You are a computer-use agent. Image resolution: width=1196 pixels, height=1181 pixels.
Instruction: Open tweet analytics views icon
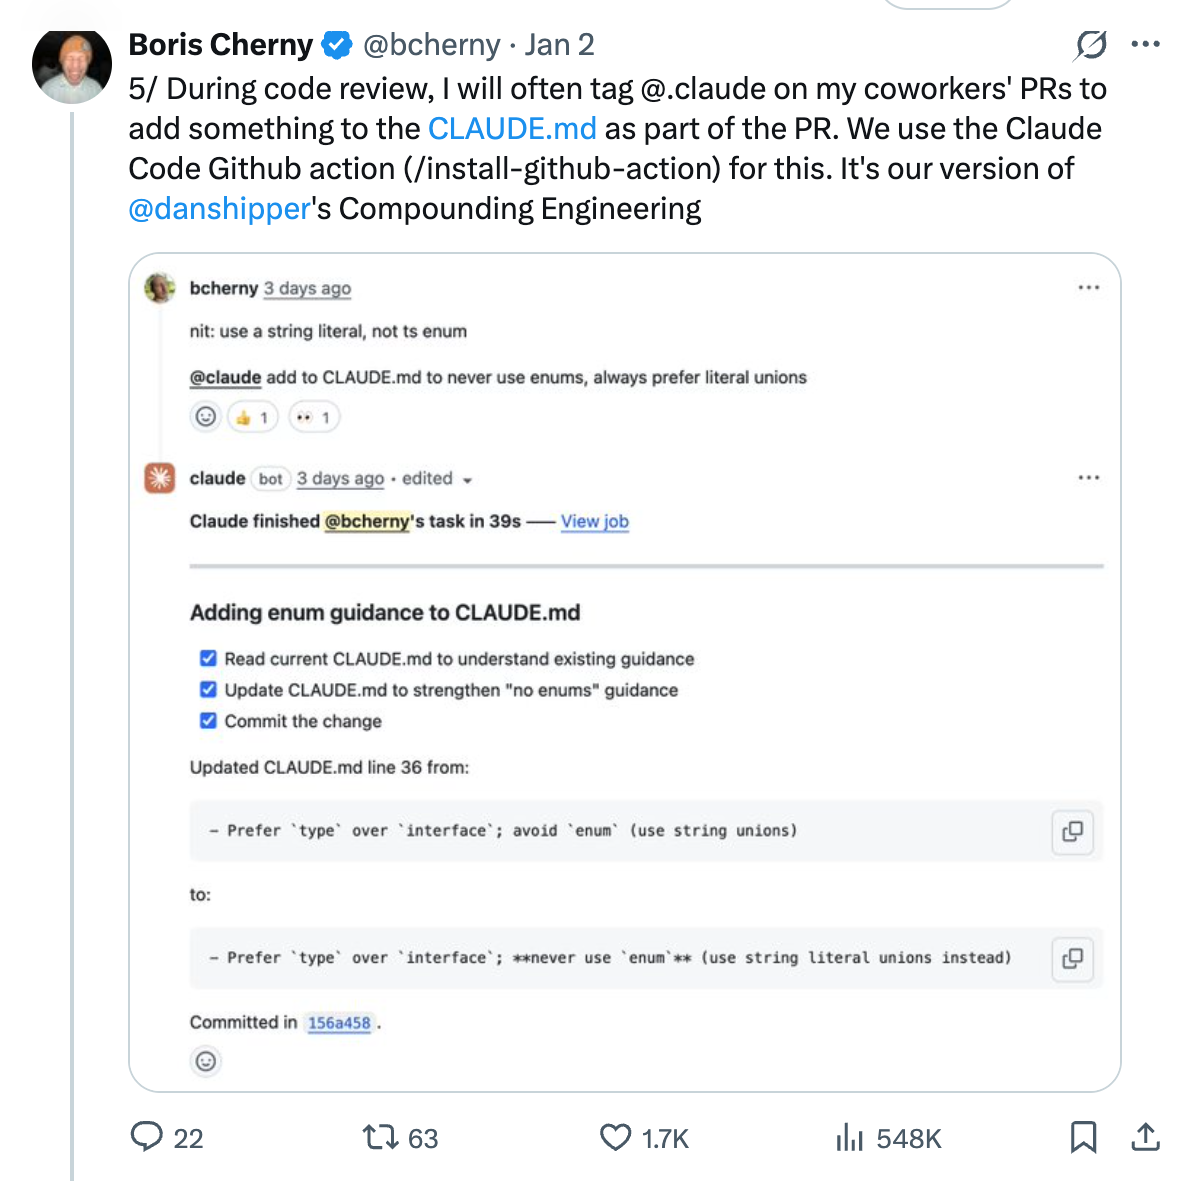tap(849, 1137)
